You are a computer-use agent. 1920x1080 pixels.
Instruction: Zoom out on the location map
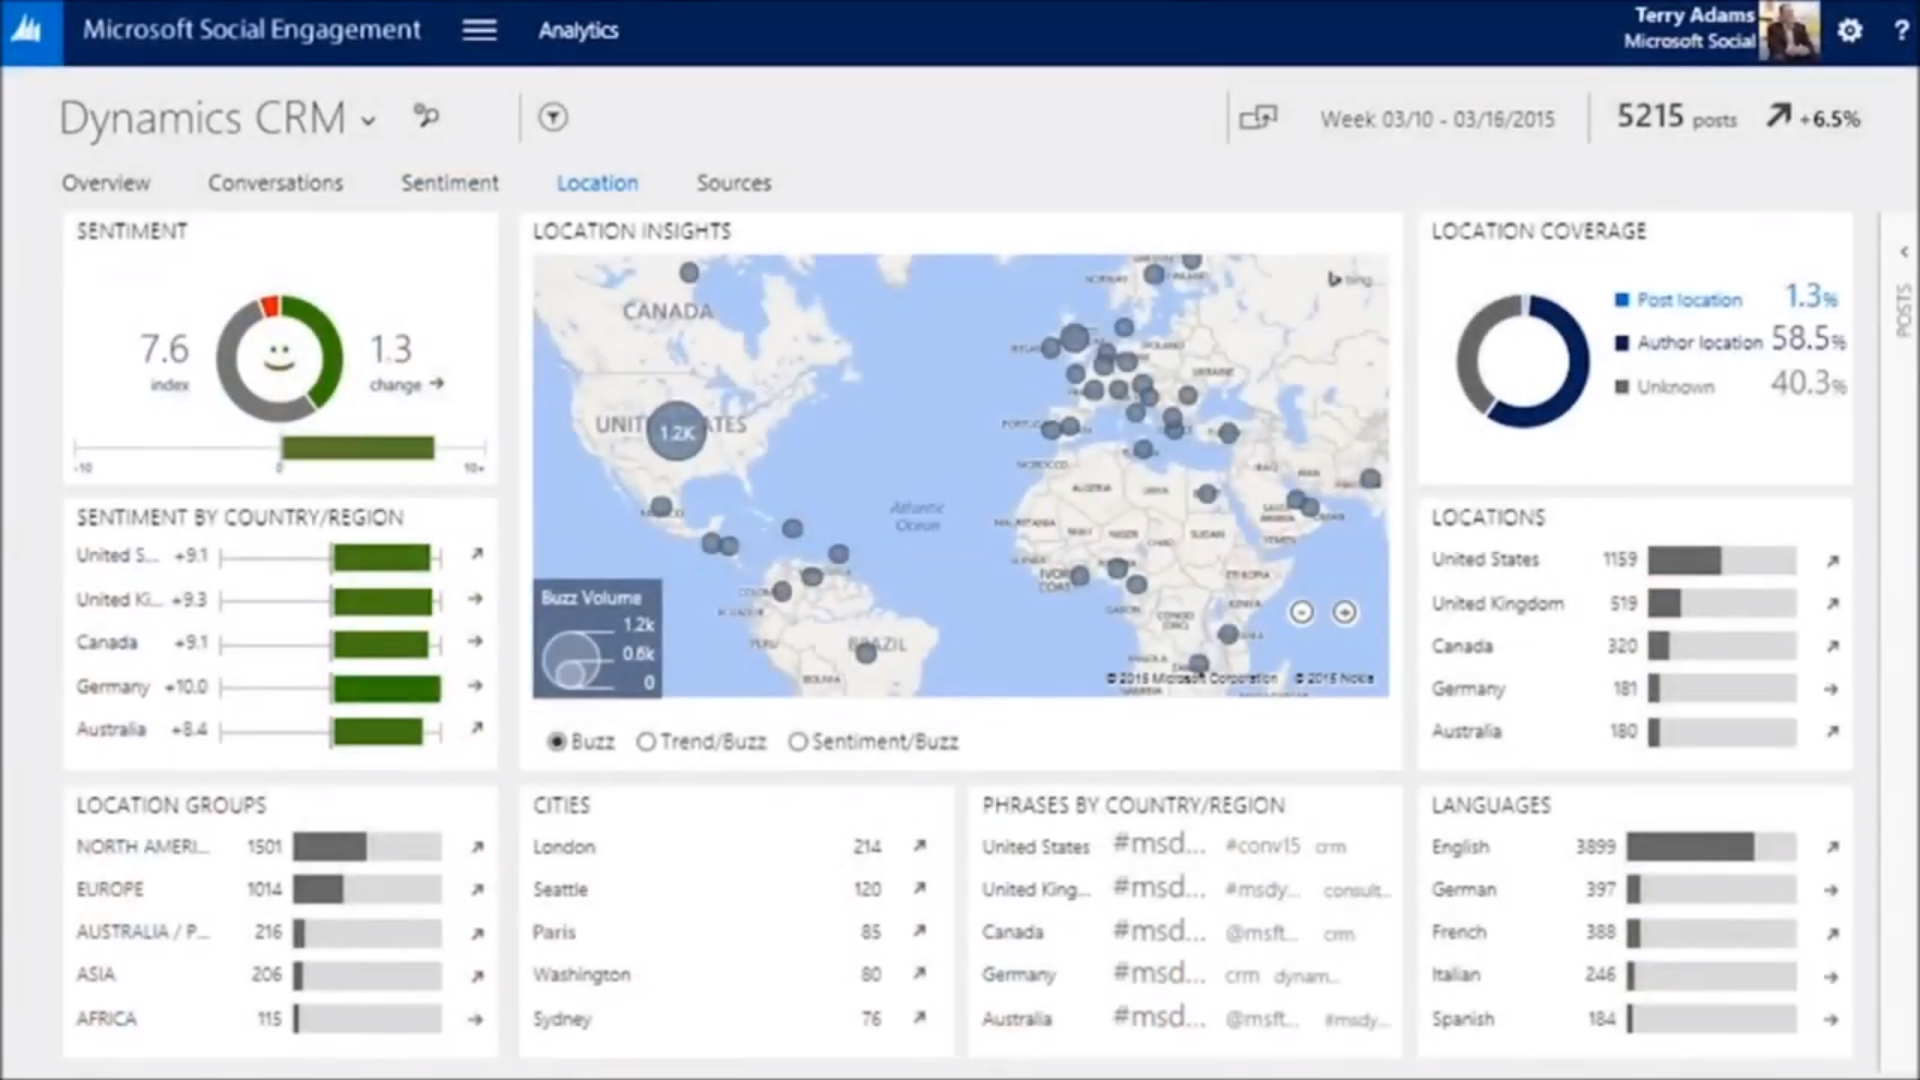pyautogui.click(x=1301, y=612)
